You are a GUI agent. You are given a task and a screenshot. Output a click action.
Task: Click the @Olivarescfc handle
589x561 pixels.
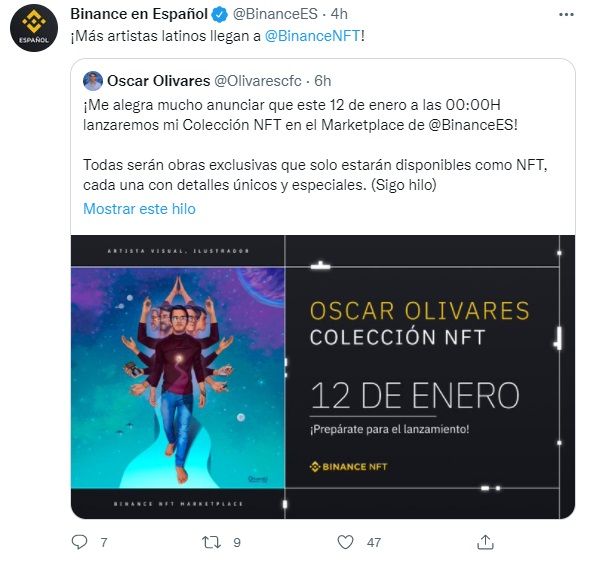tap(258, 81)
